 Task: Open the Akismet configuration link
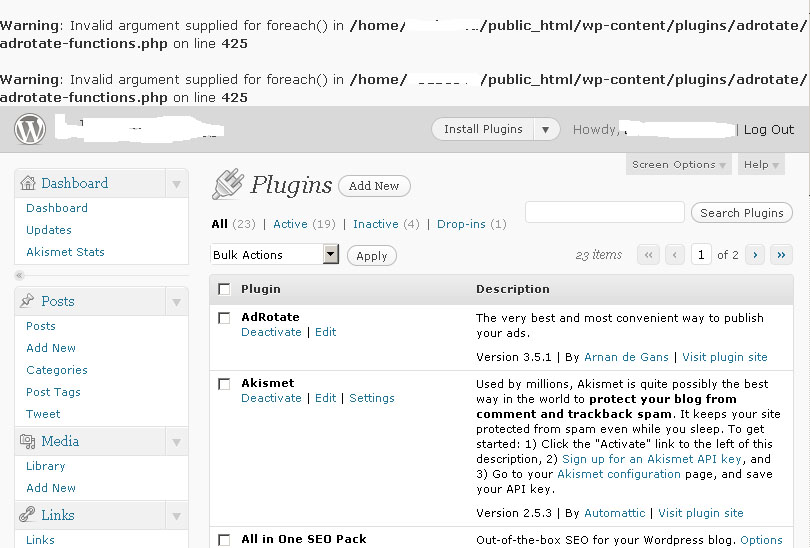[x=619, y=474]
